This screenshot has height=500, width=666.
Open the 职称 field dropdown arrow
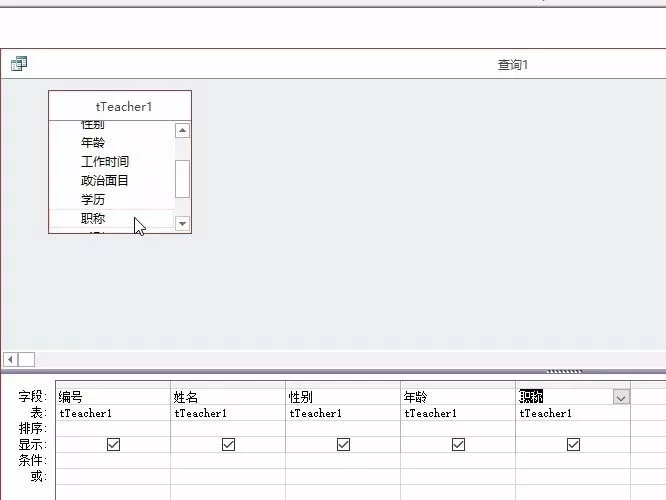(x=621, y=398)
